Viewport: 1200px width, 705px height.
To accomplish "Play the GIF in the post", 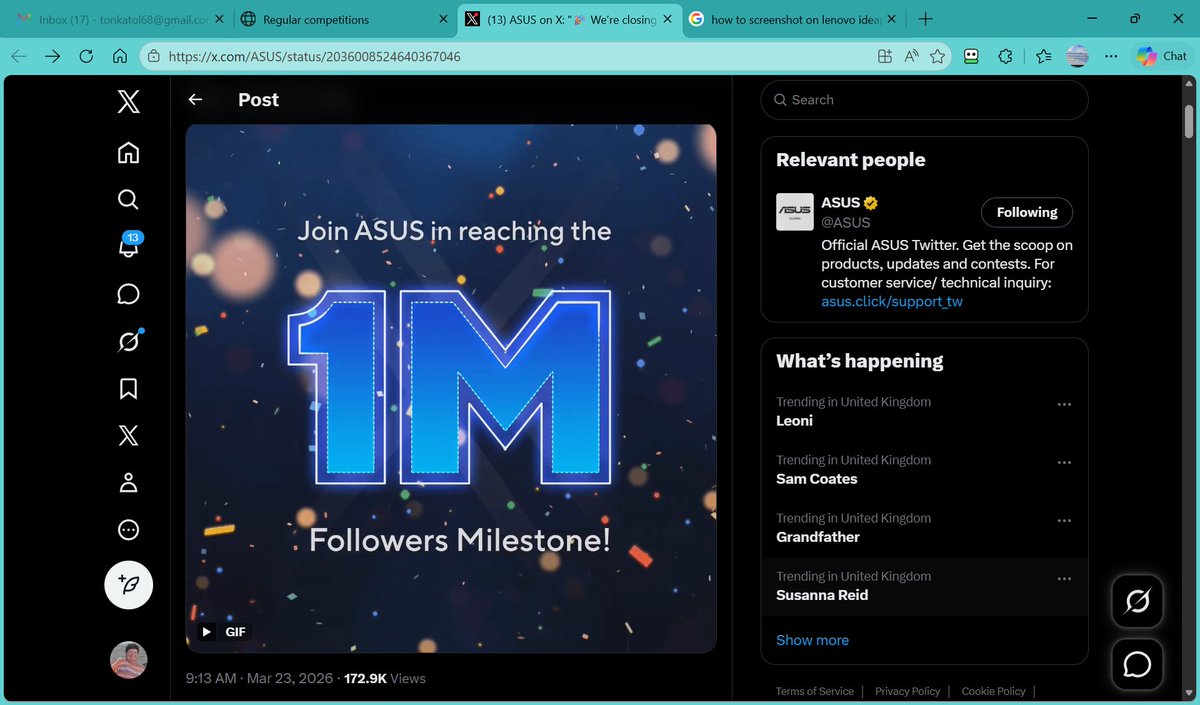I will point(207,632).
